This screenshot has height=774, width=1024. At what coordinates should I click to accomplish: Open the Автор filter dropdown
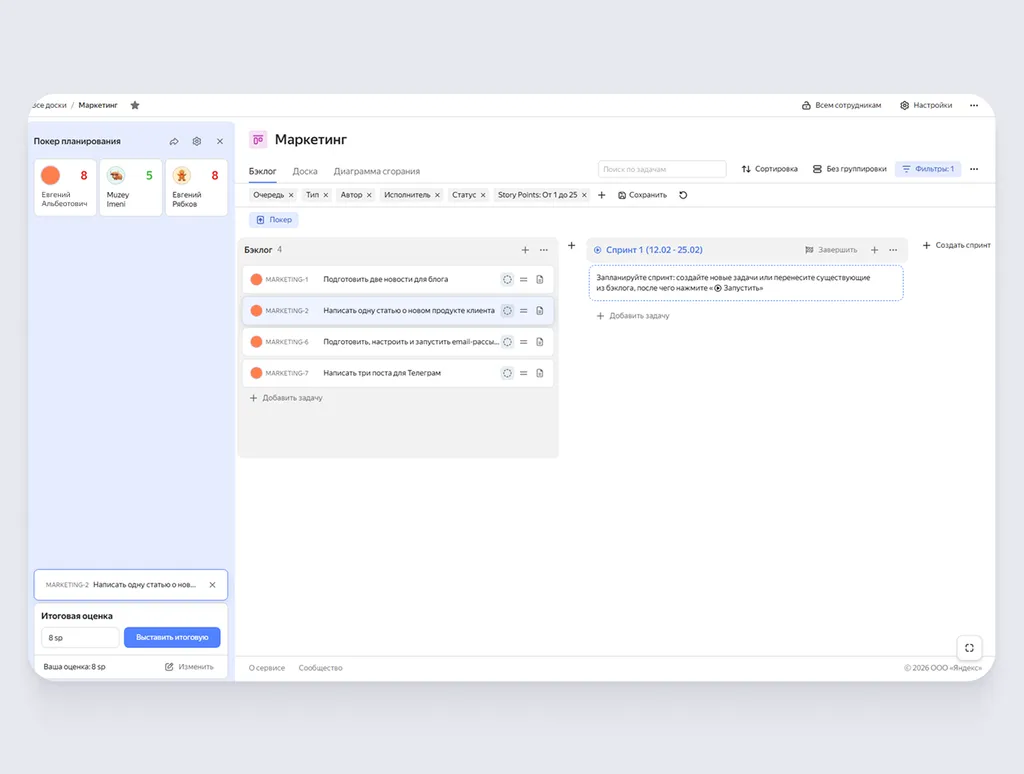(351, 195)
